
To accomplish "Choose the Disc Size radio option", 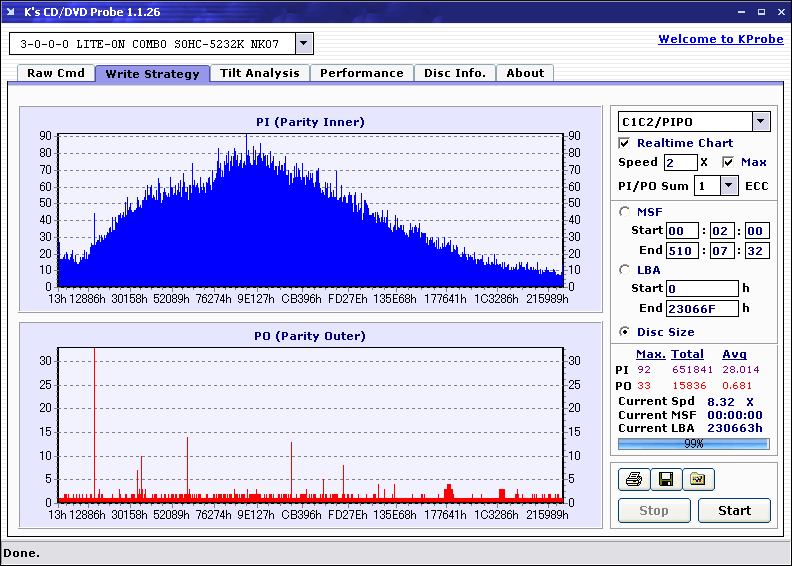I will point(625,332).
